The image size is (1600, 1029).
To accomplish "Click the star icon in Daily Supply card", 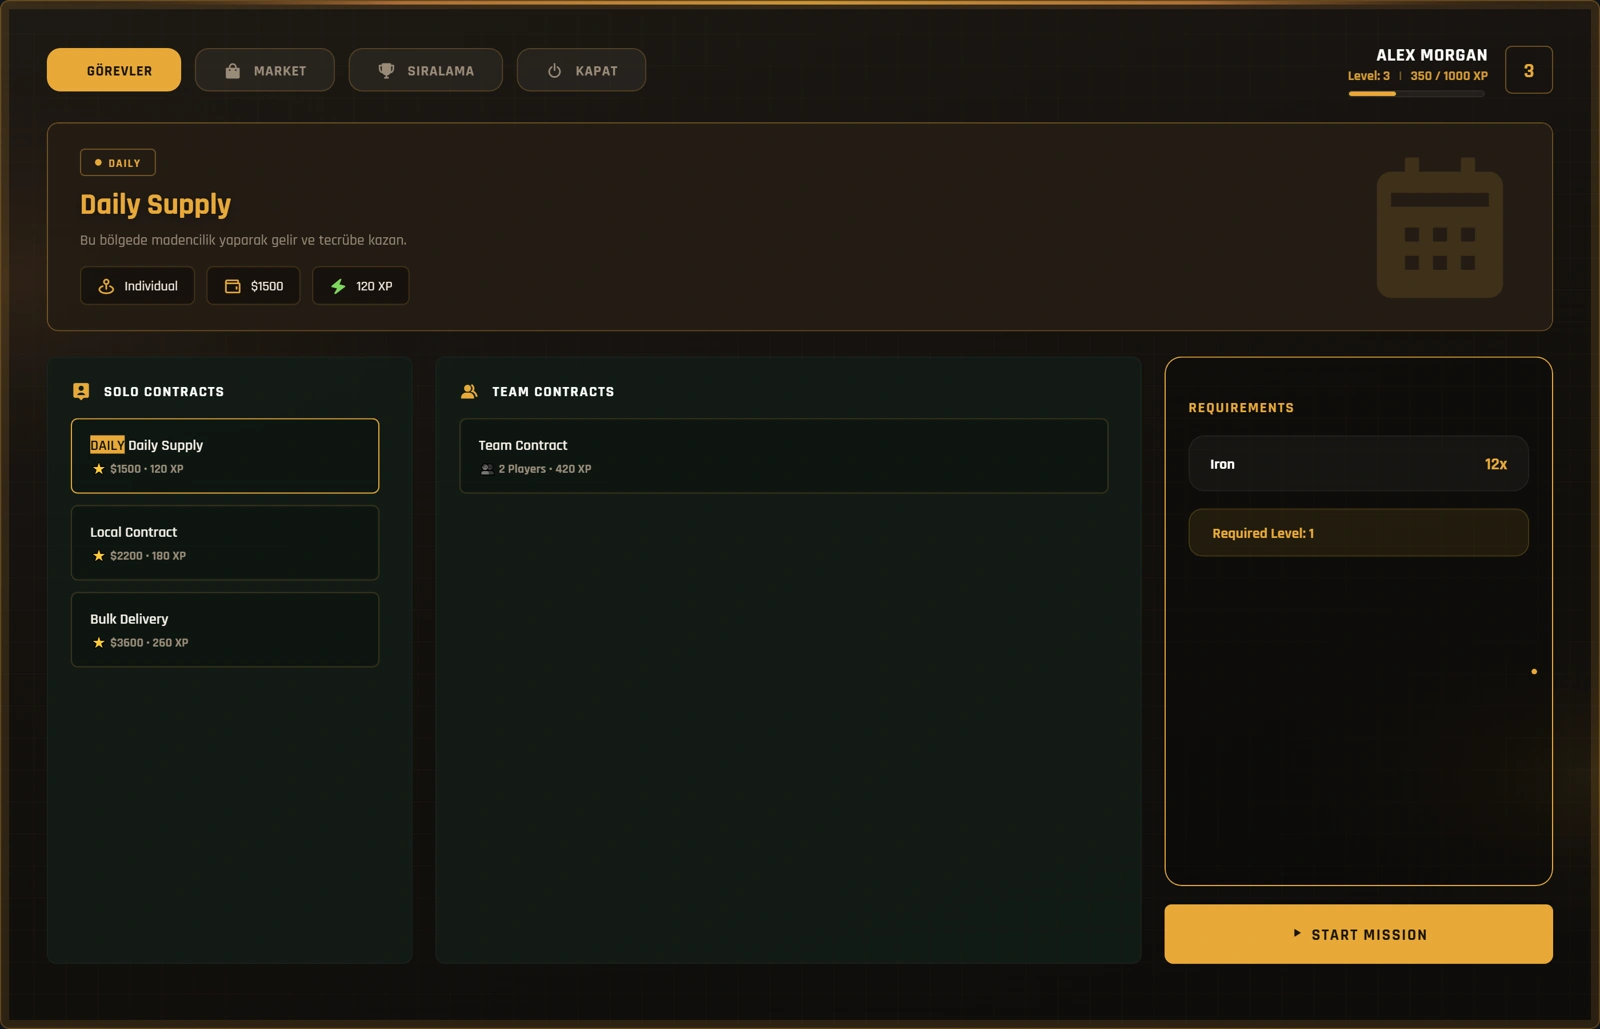I will (x=98, y=469).
